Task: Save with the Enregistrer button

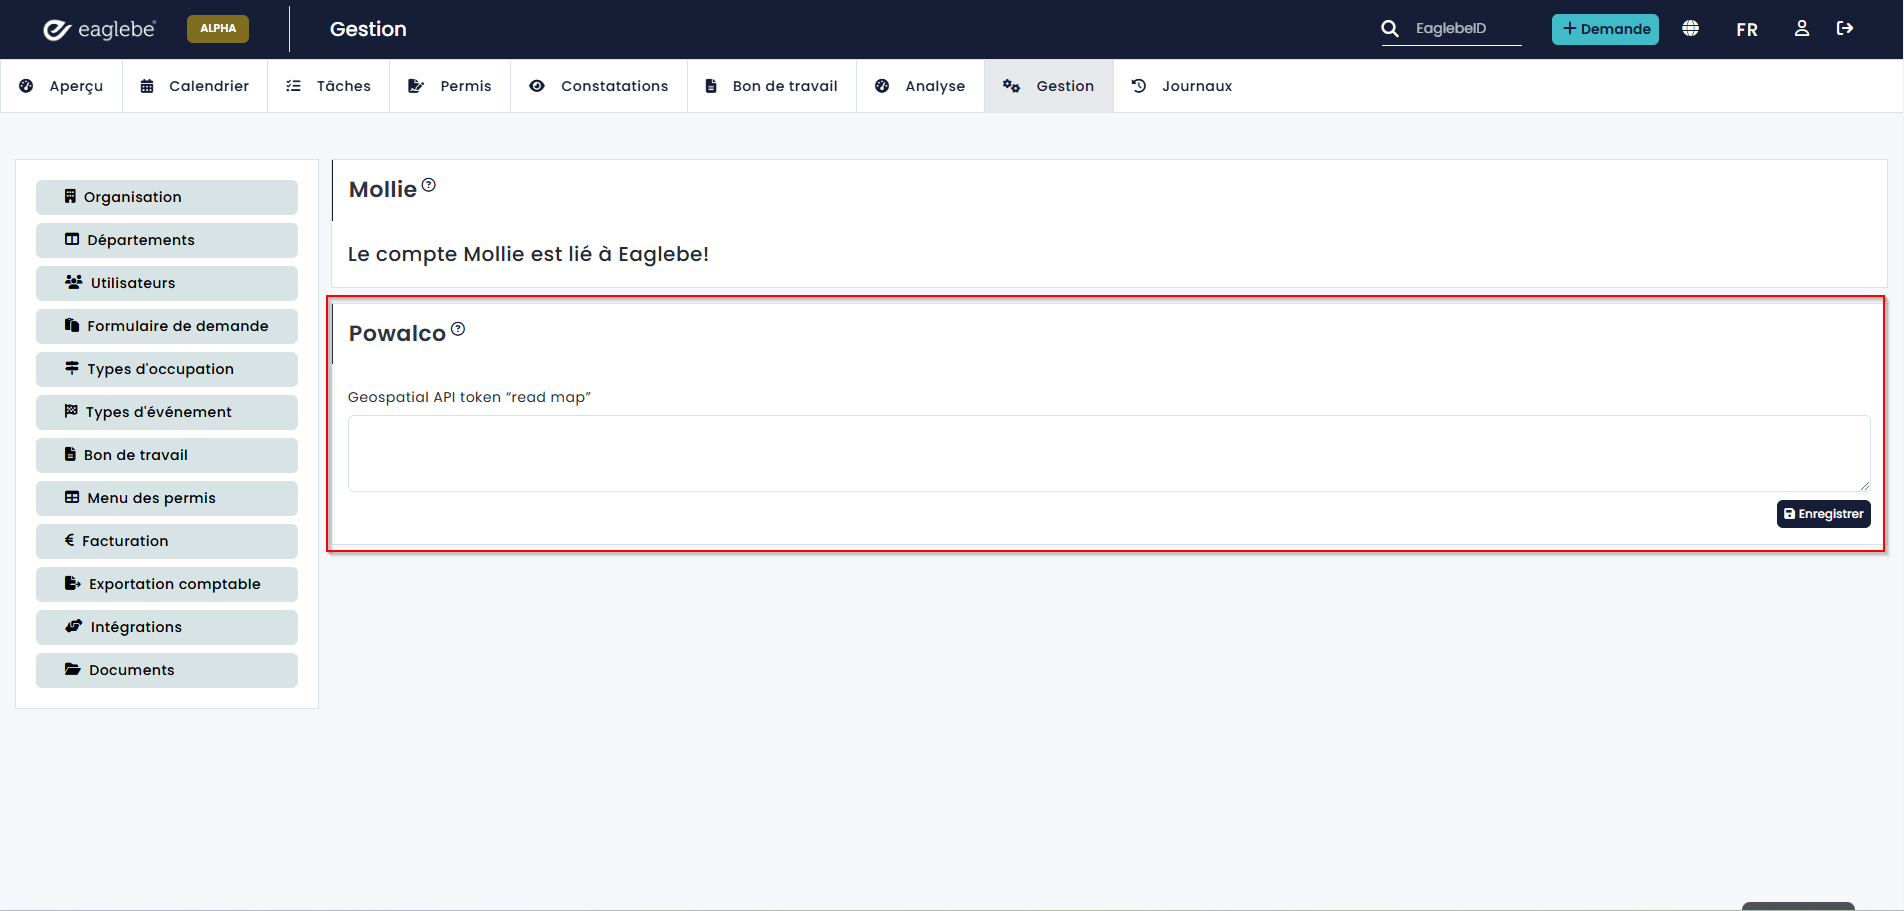Action: 1824,514
